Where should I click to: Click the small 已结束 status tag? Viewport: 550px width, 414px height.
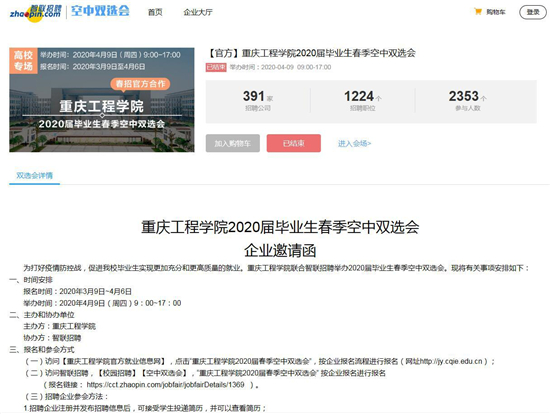pyautogui.click(x=216, y=67)
